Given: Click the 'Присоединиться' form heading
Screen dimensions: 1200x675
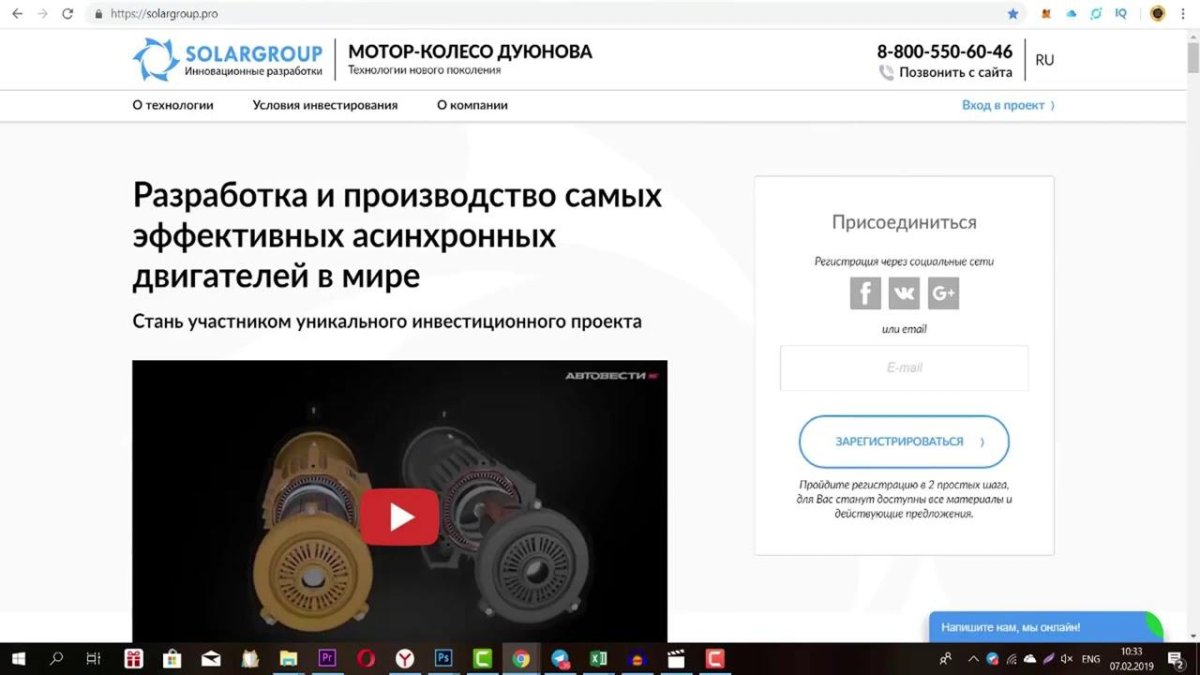Looking at the screenshot, I should coord(904,222).
